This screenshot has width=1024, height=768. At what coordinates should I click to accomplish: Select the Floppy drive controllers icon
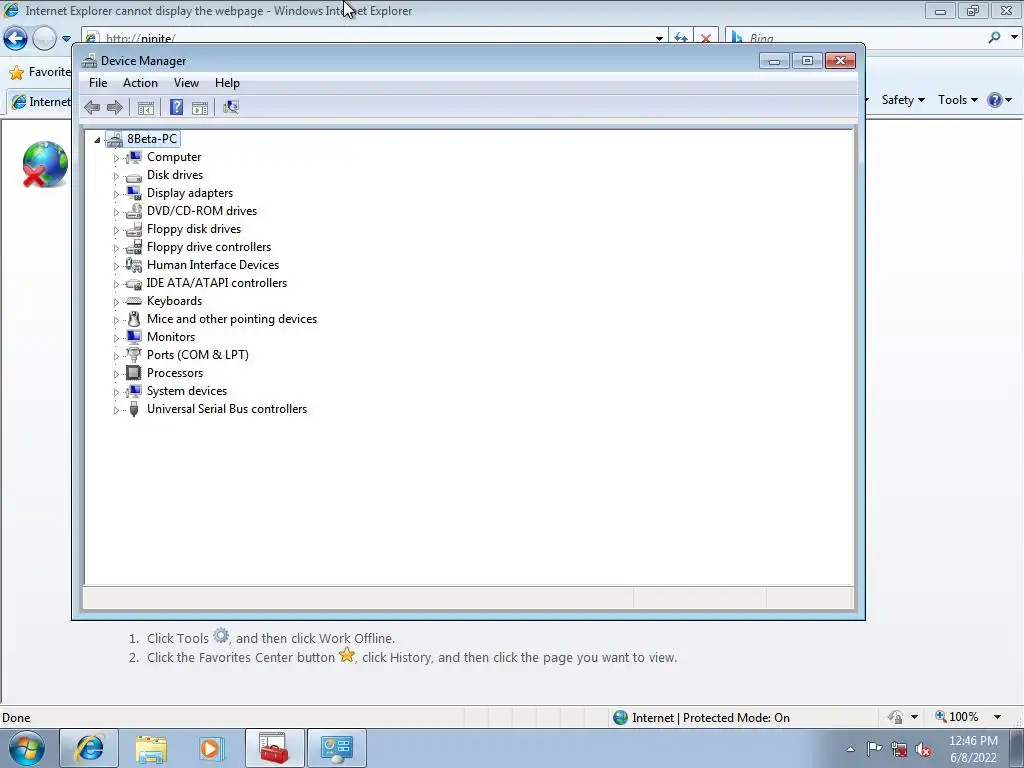click(x=133, y=247)
